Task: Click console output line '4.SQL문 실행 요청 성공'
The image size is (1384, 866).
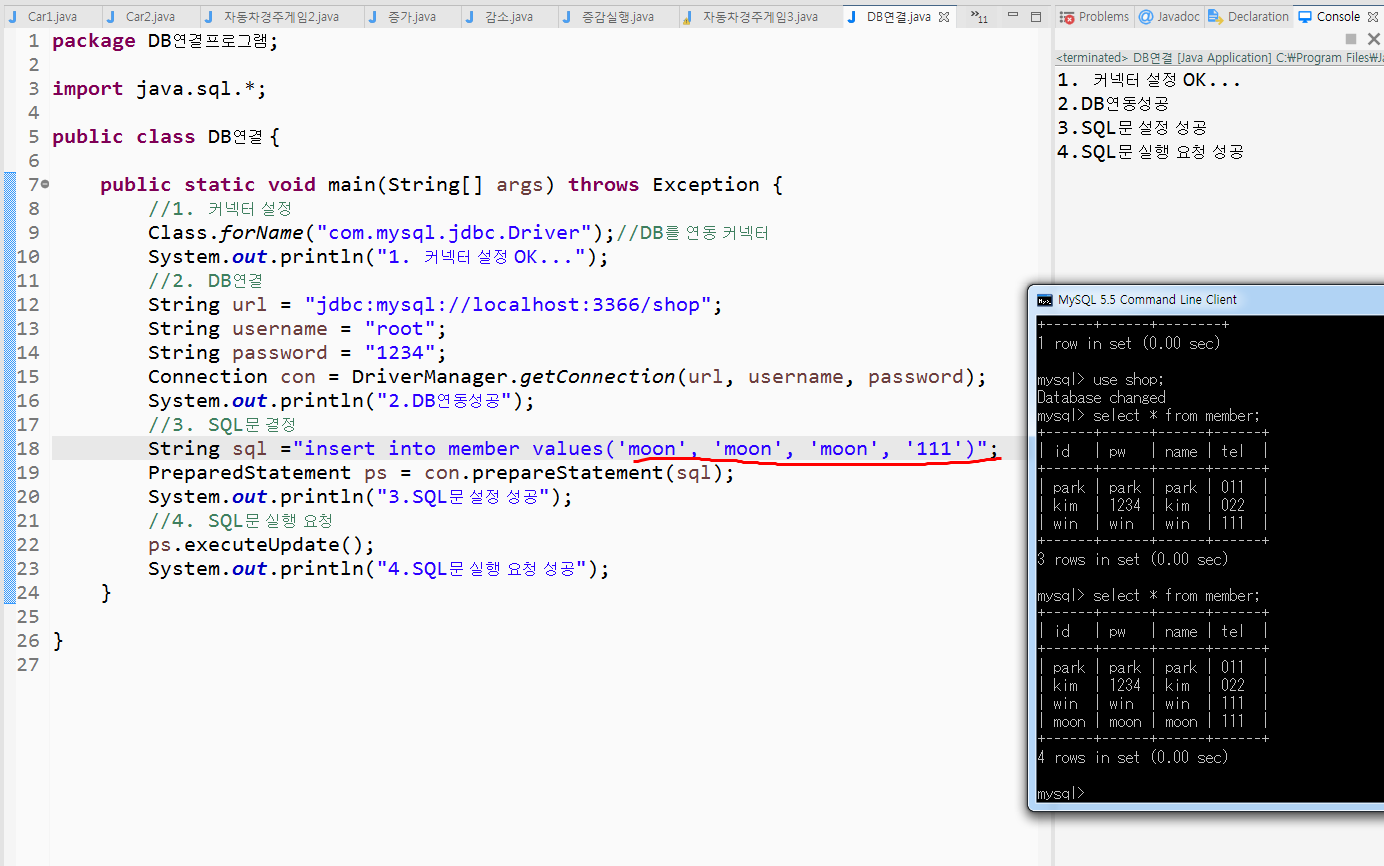Action: pyautogui.click(x=1151, y=152)
